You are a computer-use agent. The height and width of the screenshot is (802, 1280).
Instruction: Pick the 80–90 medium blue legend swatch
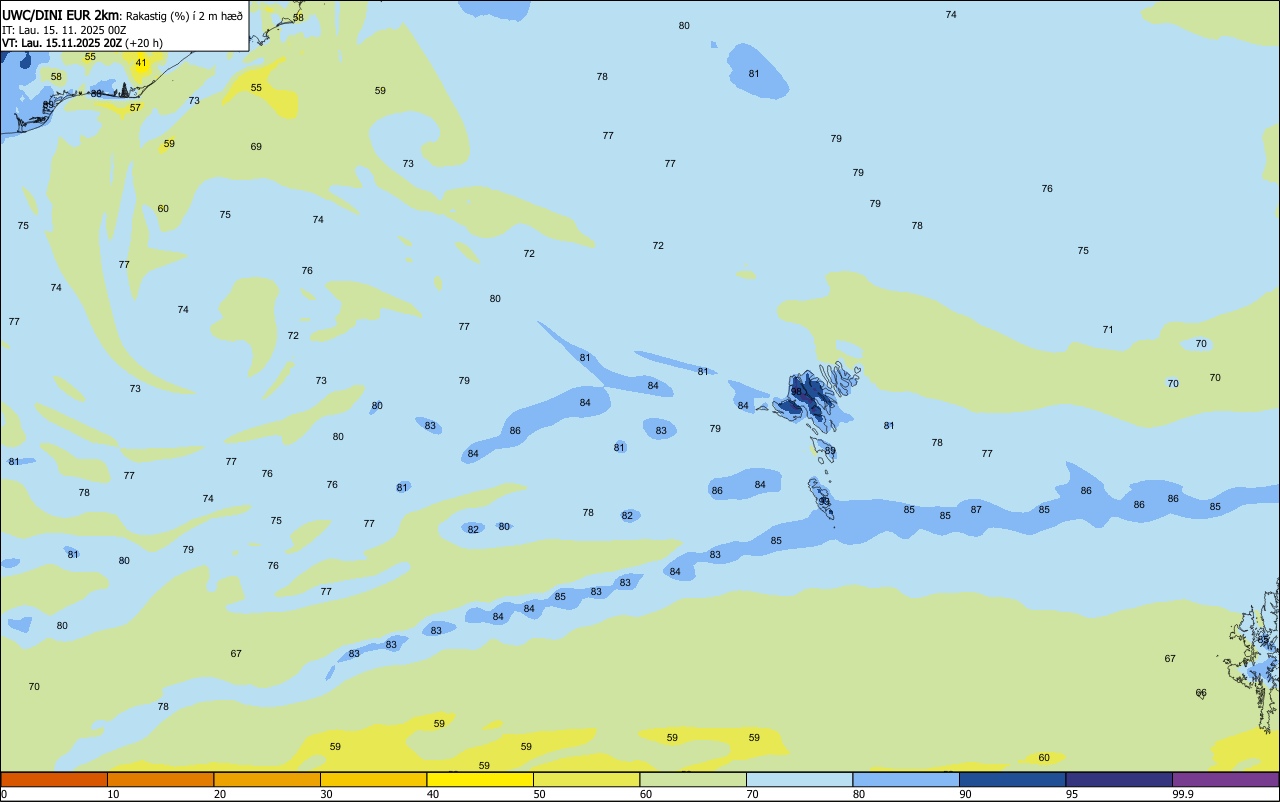[x=906, y=779]
